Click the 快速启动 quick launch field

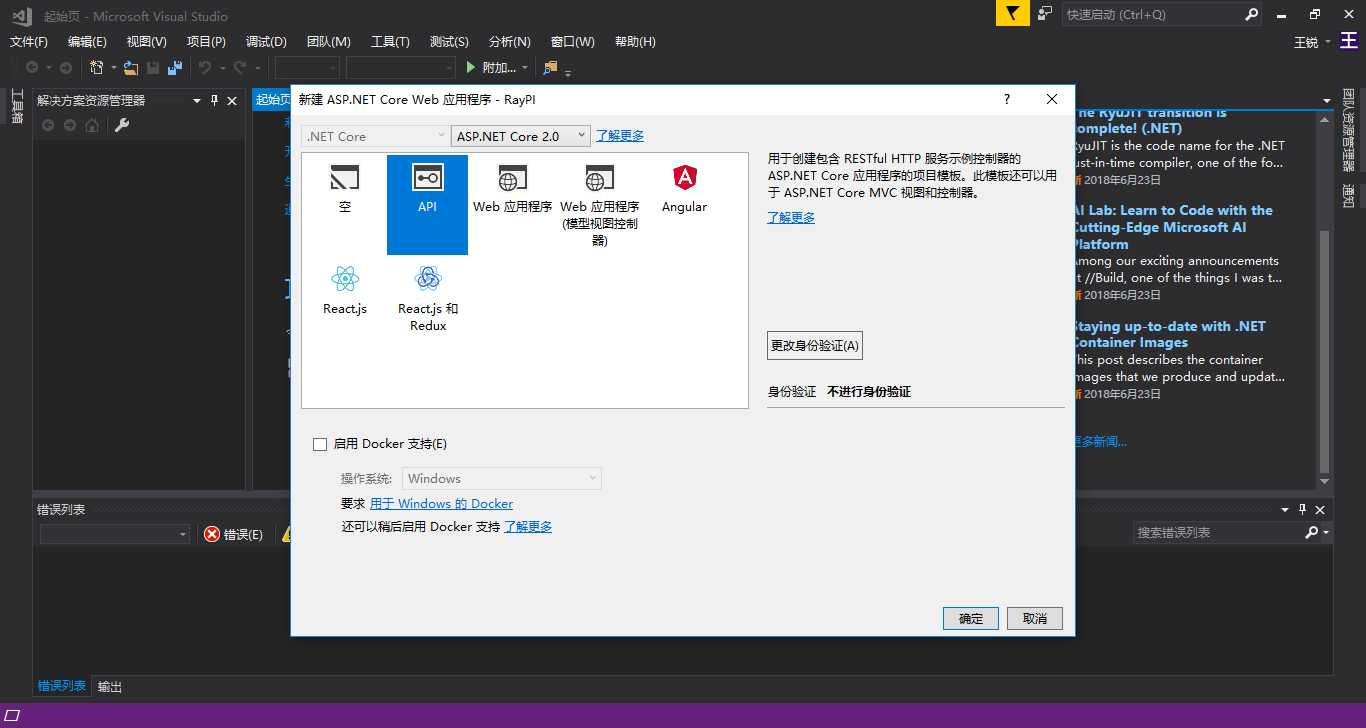1152,14
